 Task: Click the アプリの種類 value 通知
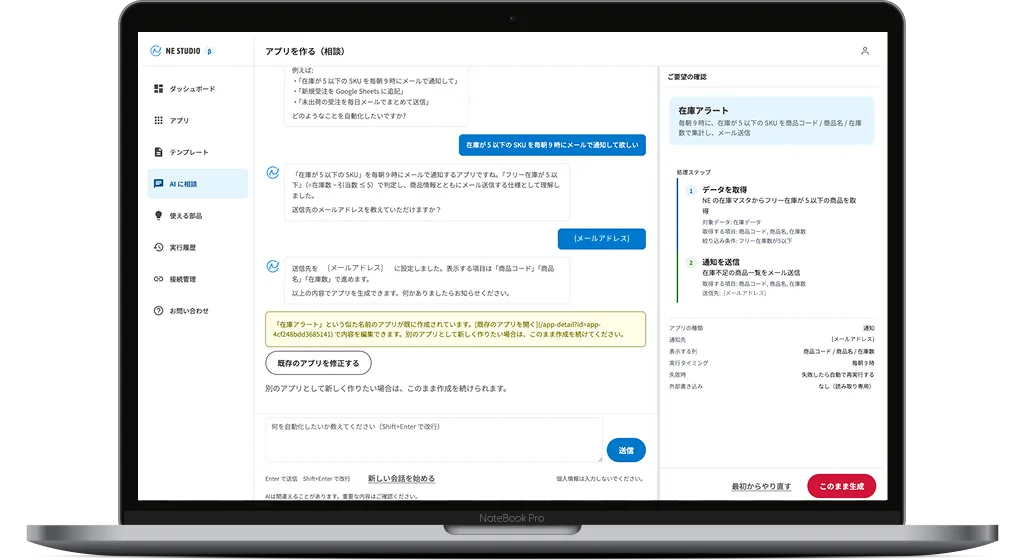(x=869, y=327)
